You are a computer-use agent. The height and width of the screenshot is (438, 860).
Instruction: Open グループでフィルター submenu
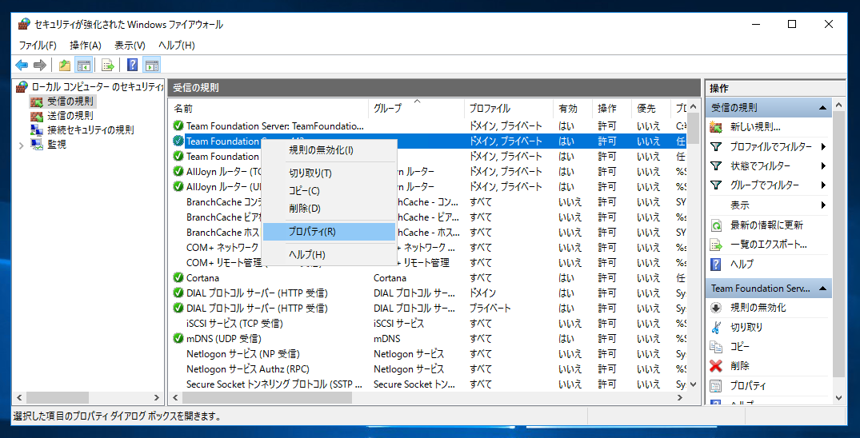click(x=764, y=185)
